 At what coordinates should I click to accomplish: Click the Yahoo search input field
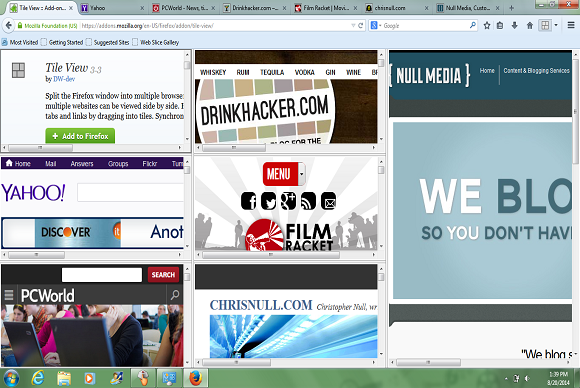coord(130,193)
